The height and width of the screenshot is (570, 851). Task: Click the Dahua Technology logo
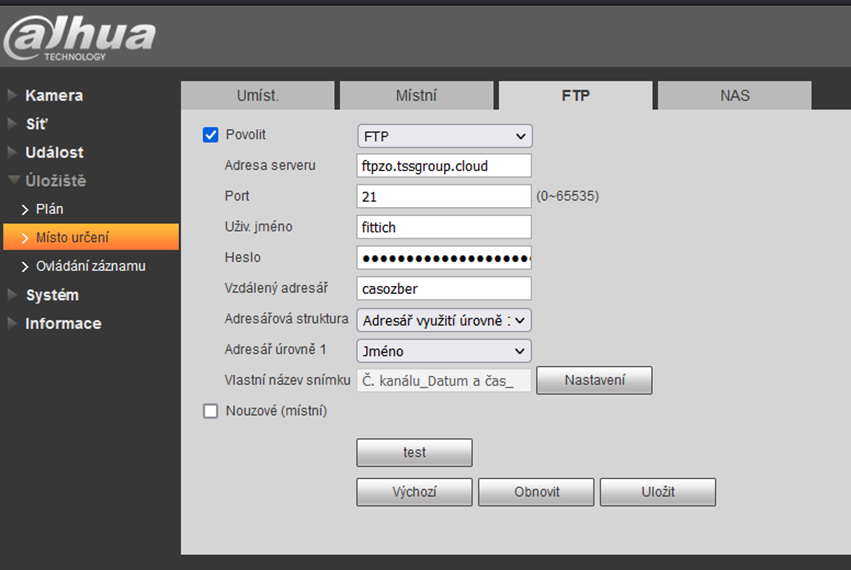click(80, 38)
